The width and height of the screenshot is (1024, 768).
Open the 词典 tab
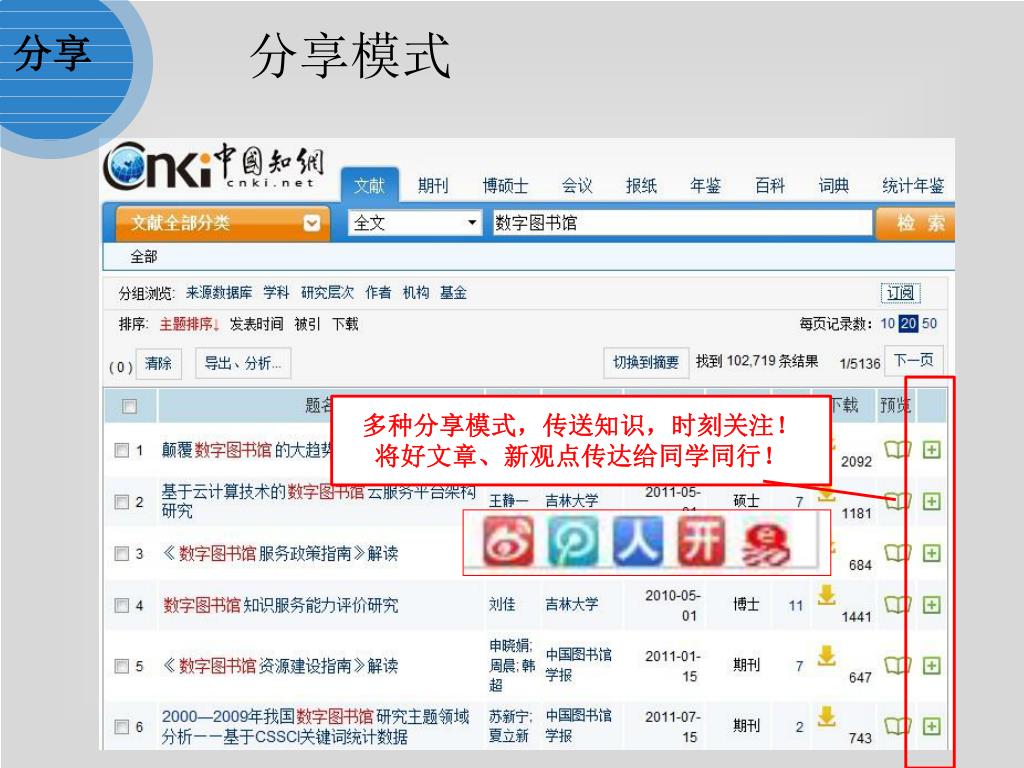coord(834,186)
